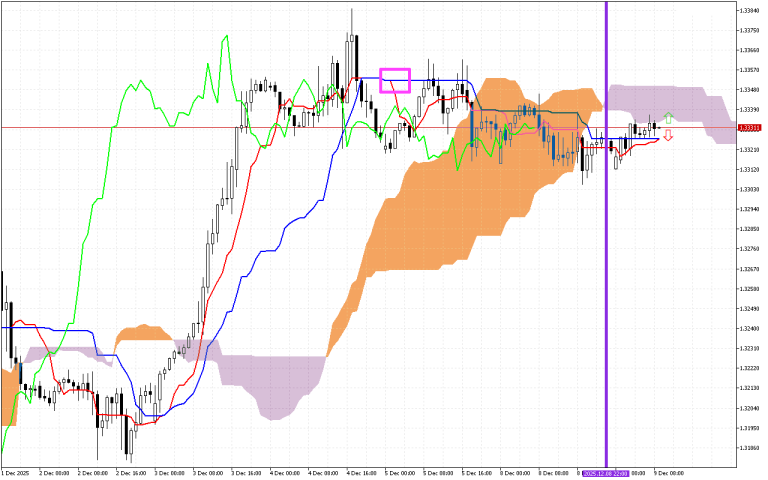Click the 1.33840 price scale label
The image size is (768, 480).
coord(749,10)
